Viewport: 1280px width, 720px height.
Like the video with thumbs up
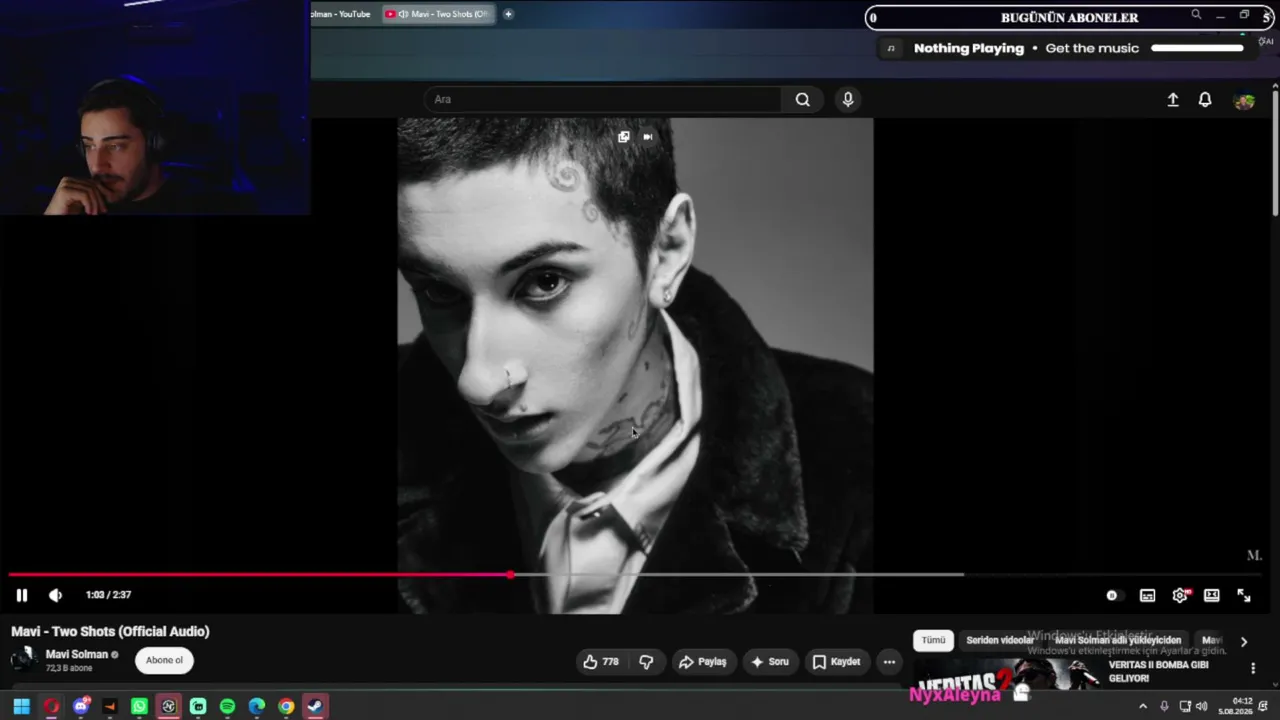pyautogui.click(x=601, y=661)
